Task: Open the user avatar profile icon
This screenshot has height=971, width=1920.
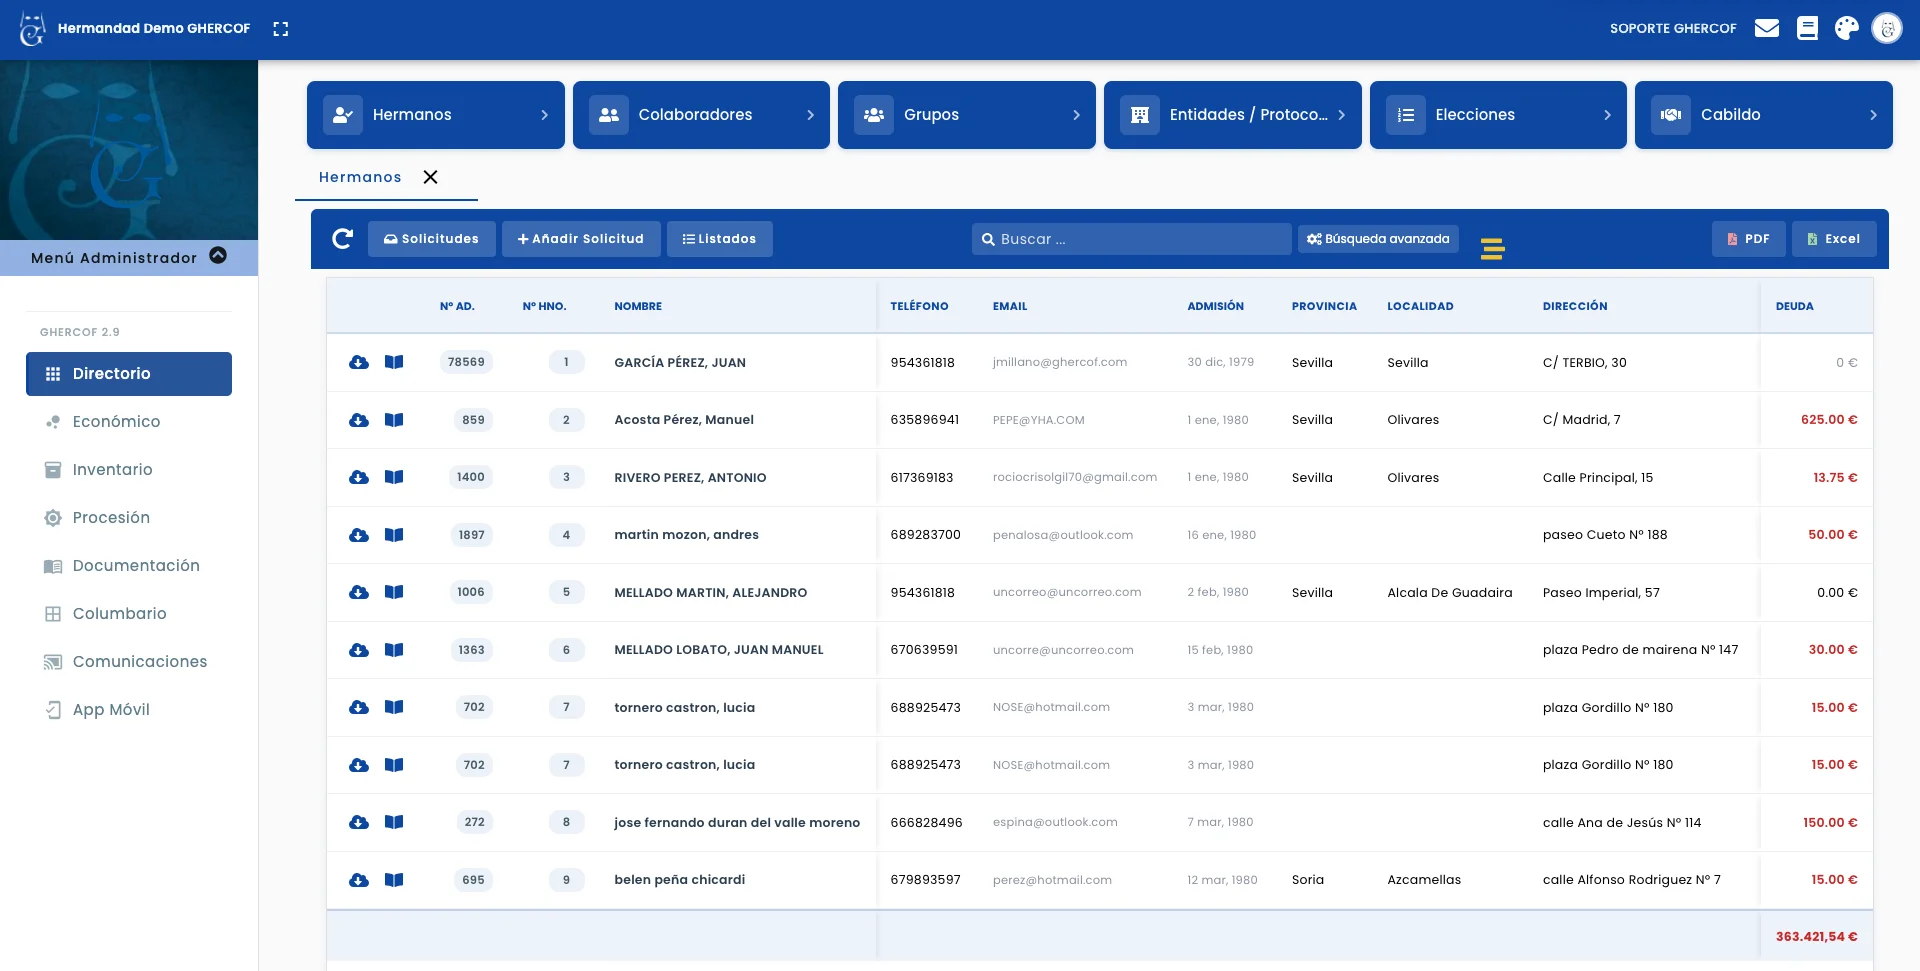Action: click(x=1887, y=29)
